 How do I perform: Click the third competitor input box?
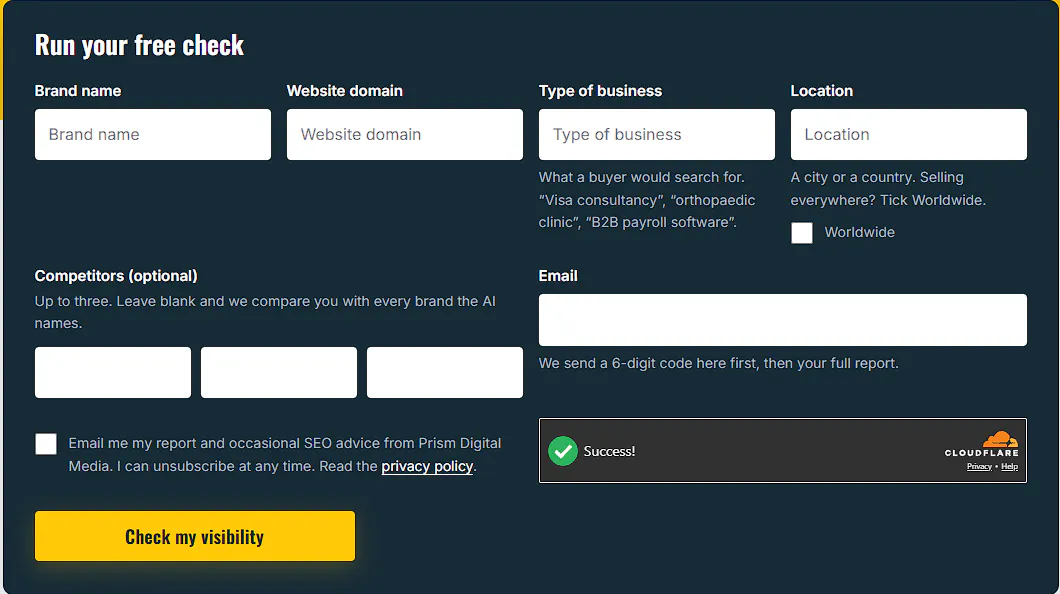pos(445,372)
